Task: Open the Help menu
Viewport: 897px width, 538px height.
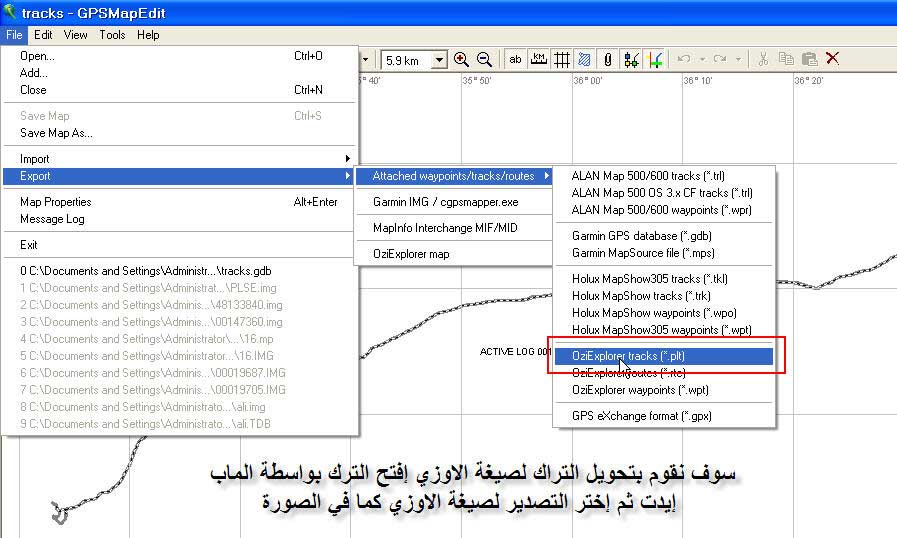Action: click(x=148, y=35)
